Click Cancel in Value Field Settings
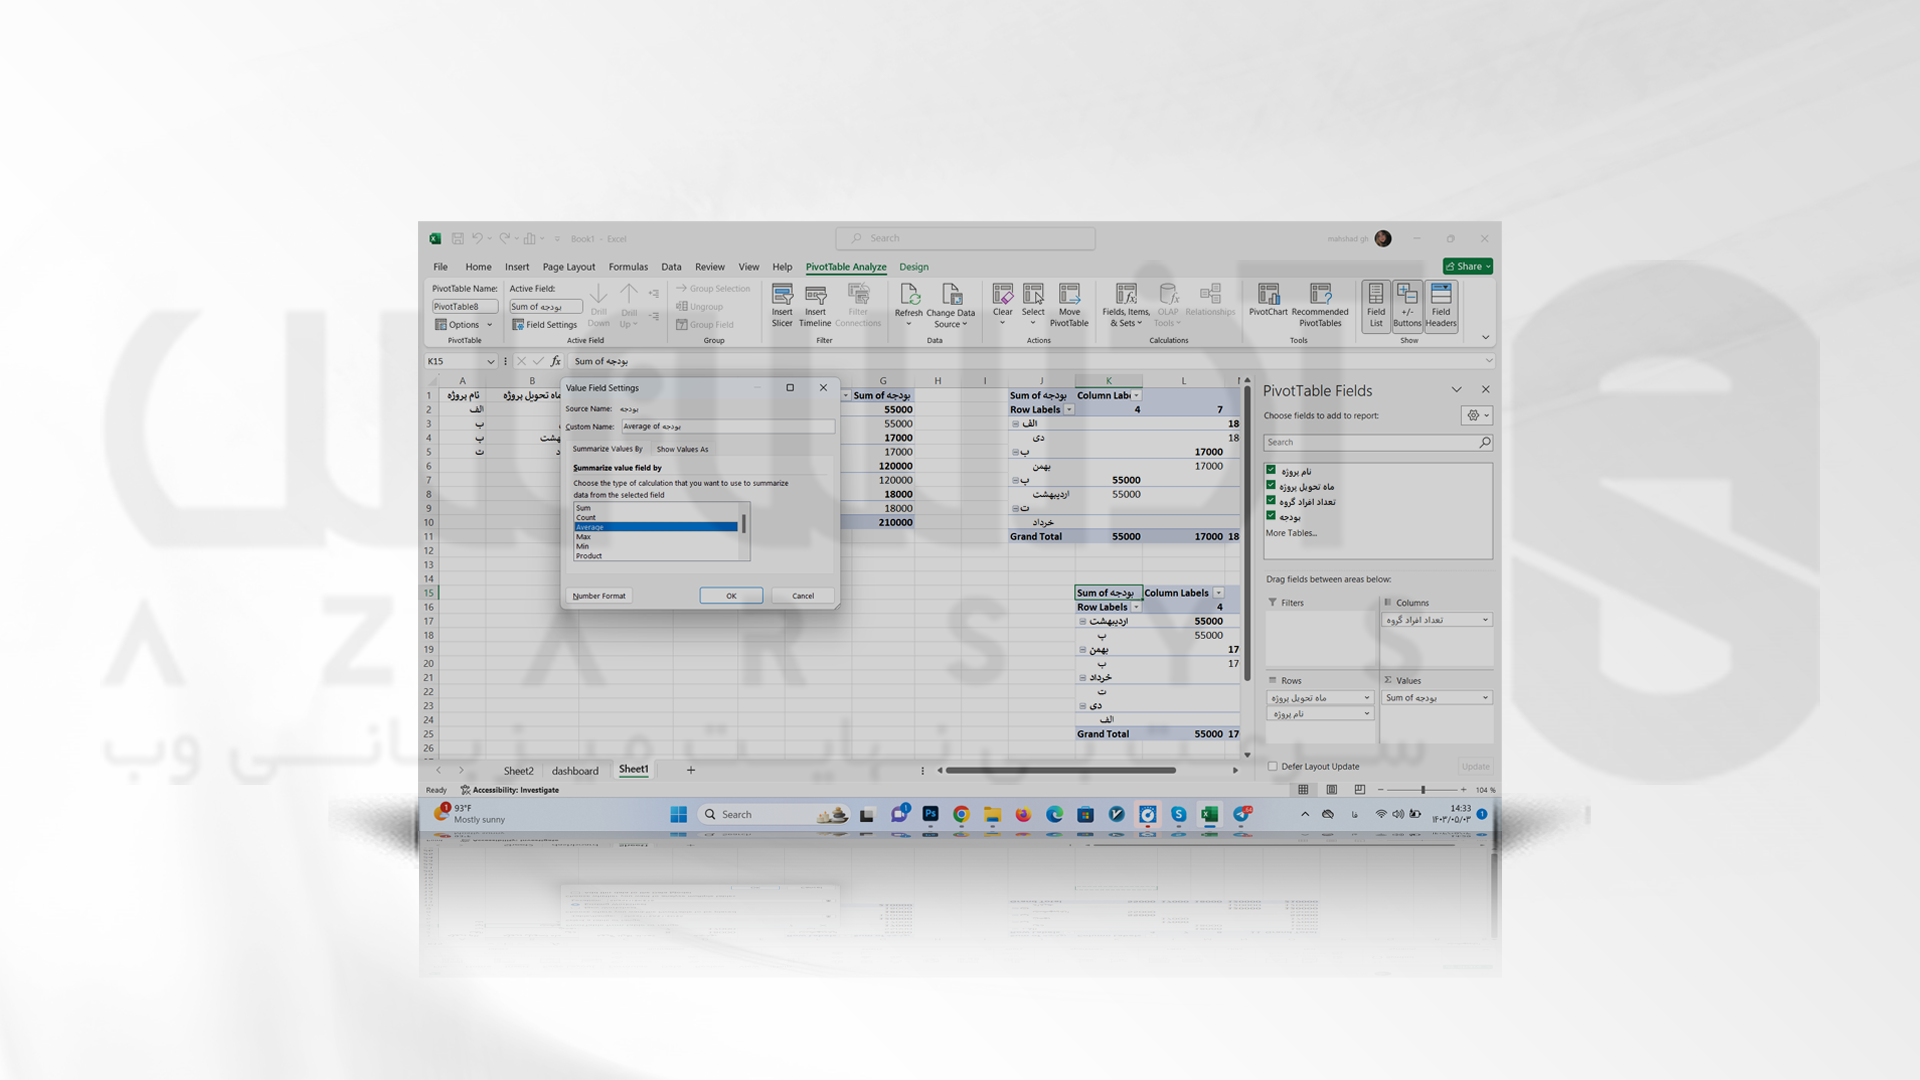 click(x=803, y=596)
